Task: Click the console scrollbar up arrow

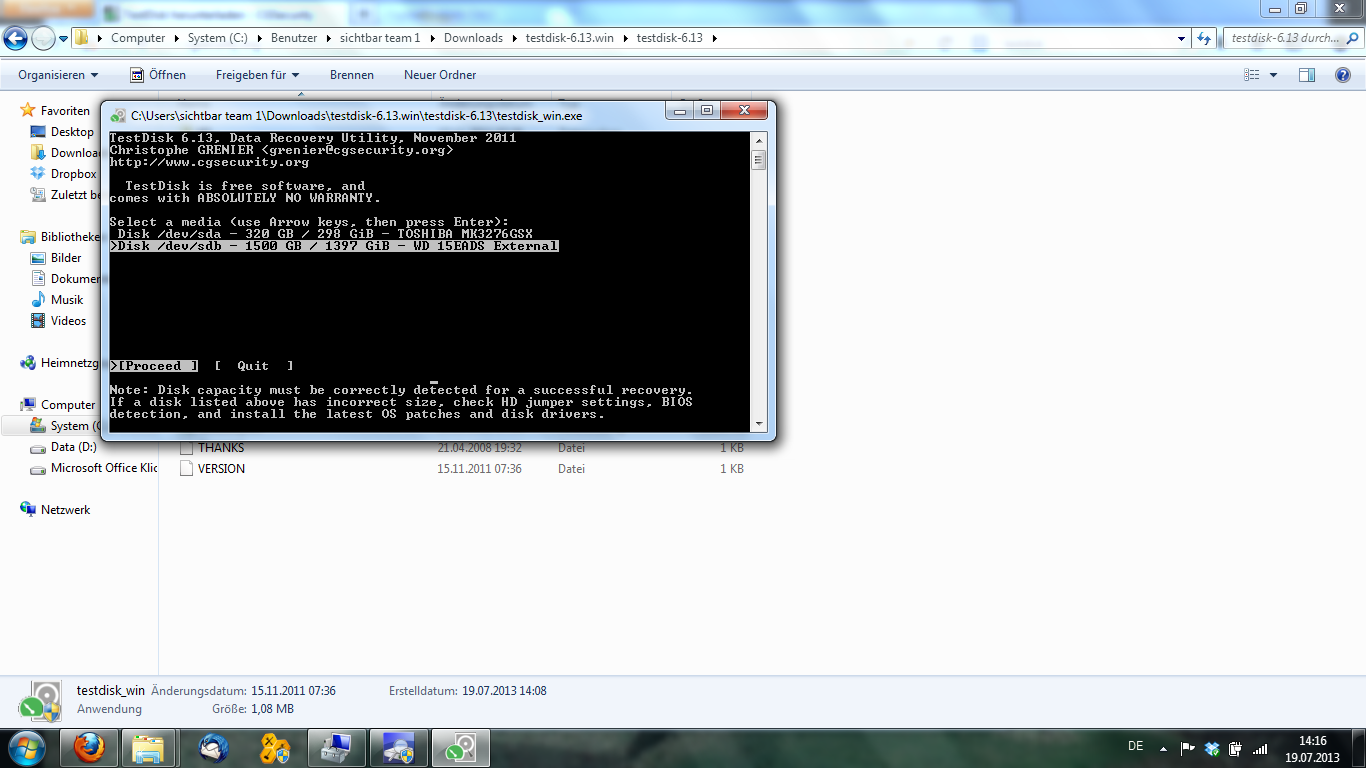Action: tap(759, 140)
